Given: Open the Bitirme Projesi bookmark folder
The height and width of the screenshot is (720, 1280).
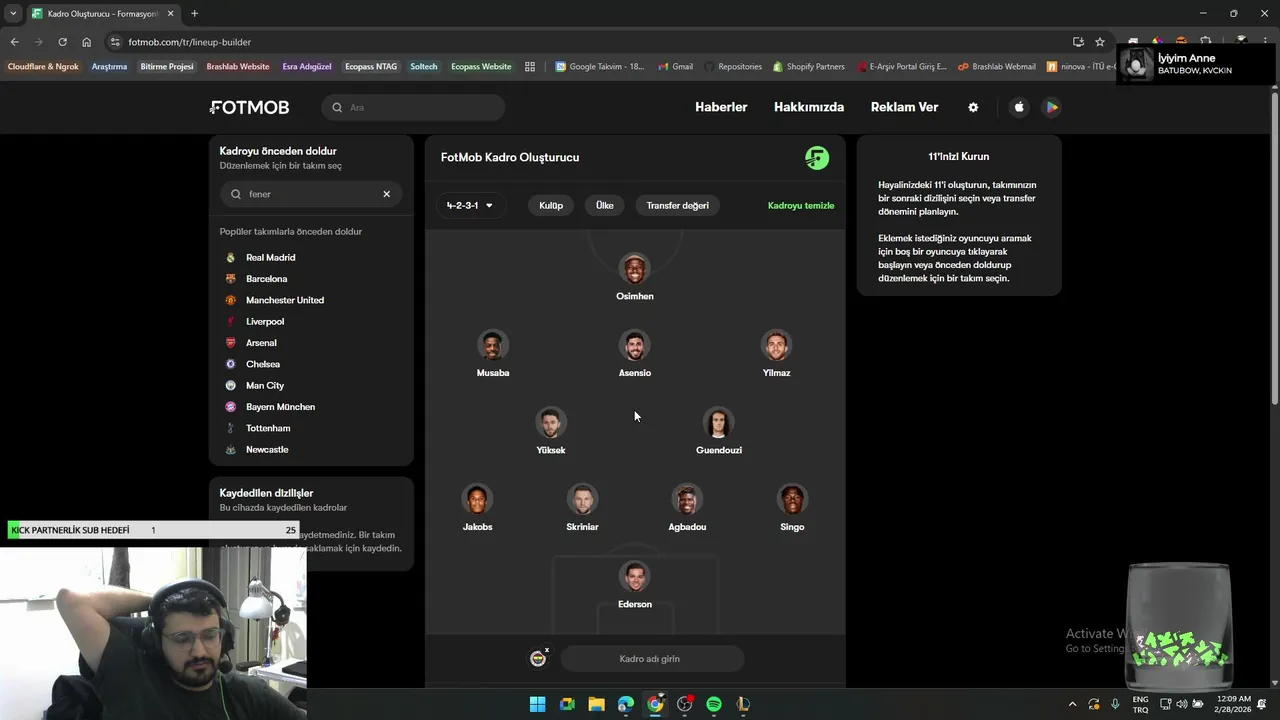Looking at the screenshot, I should click(167, 67).
